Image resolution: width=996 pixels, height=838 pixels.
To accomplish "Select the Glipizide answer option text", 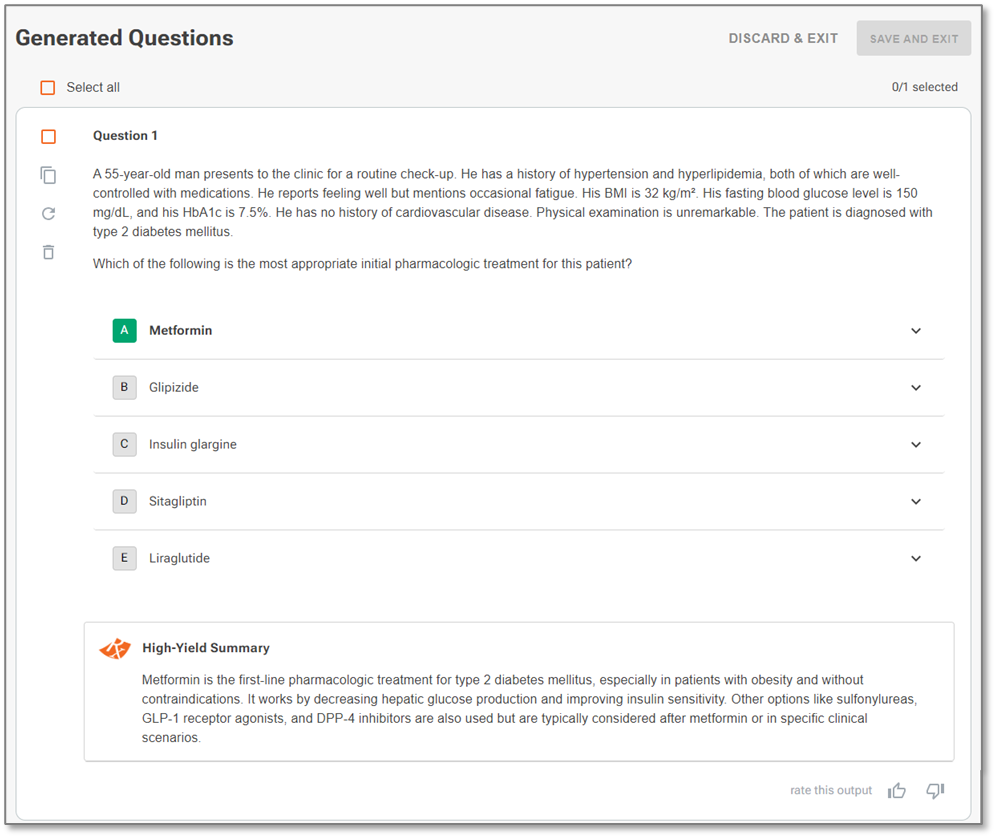I will [173, 388].
